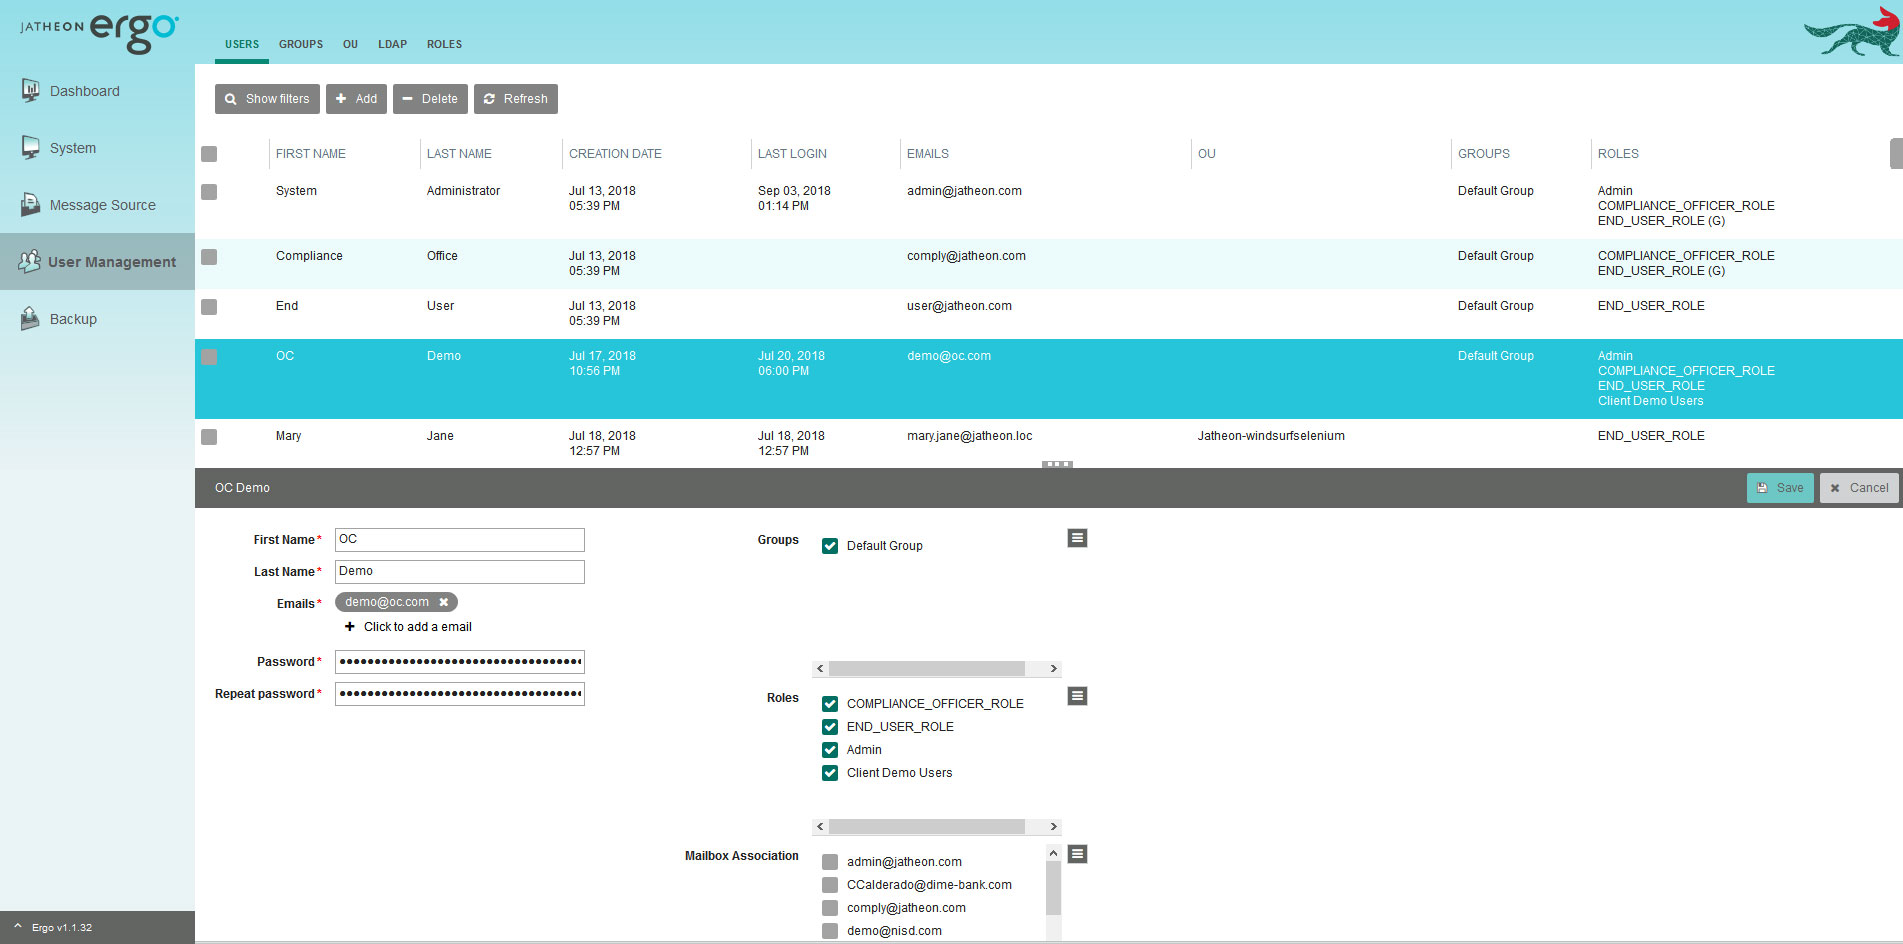Click the dragon mascot logo
The image size is (1903, 944).
coord(1852,32)
